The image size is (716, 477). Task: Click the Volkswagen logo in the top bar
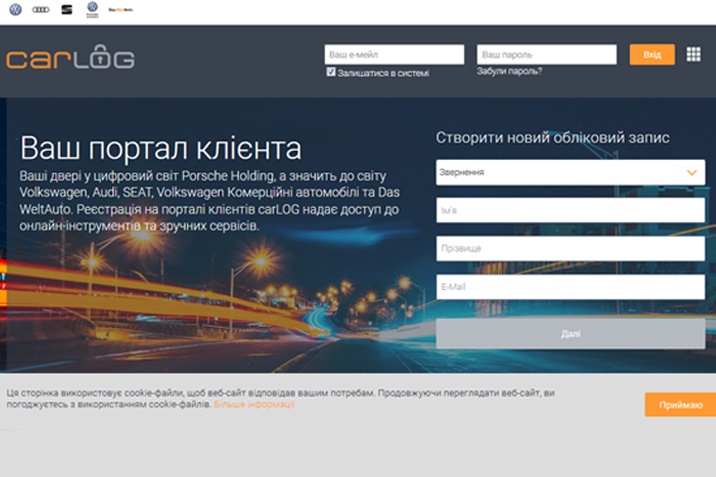[x=16, y=10]
